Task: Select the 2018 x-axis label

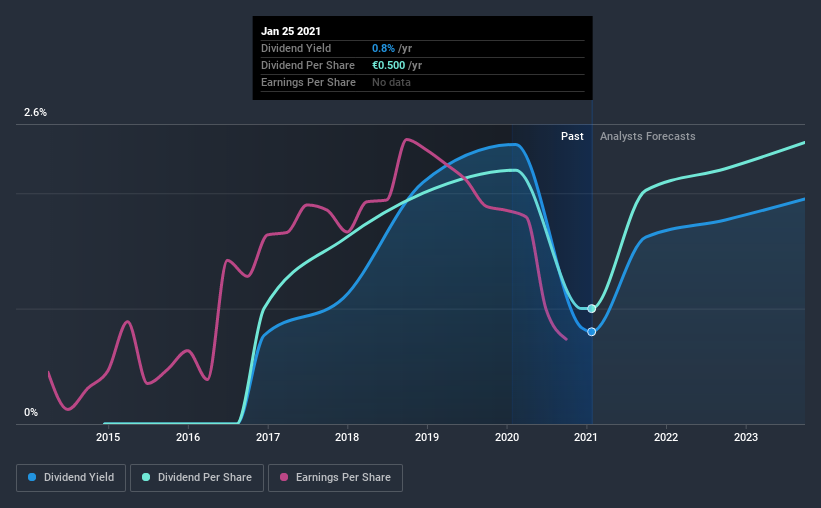Action: tap(347, 437)
